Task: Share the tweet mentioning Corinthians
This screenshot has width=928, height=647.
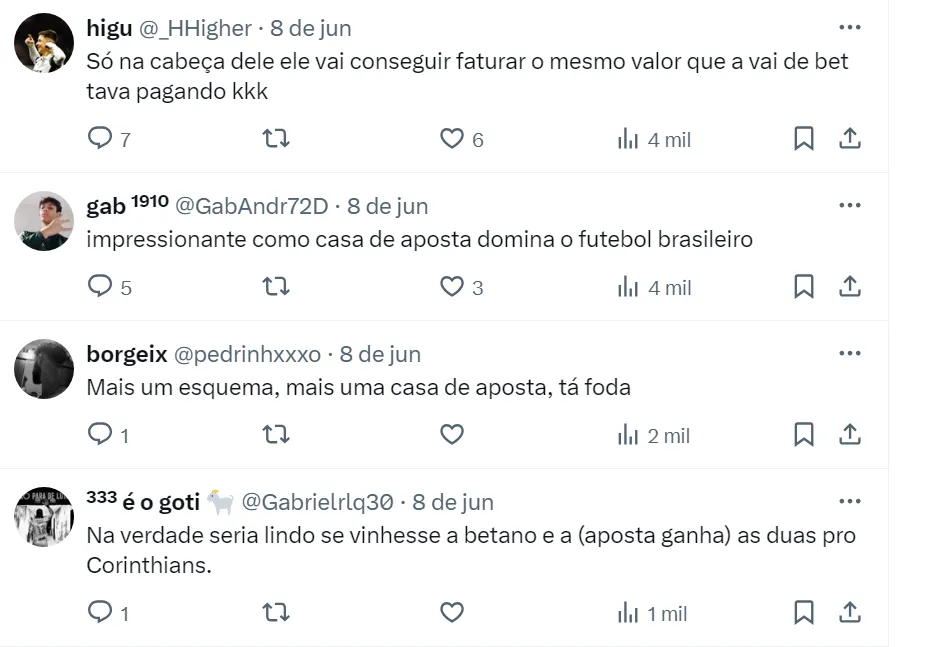Action: point(849,612)
